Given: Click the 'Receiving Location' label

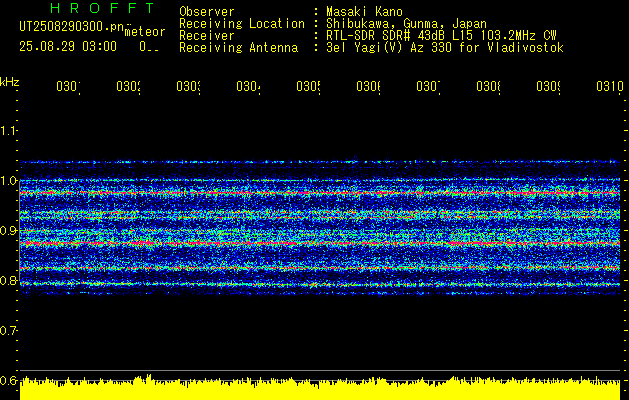Looking at the screenshot, I should (x=242, y=24).
